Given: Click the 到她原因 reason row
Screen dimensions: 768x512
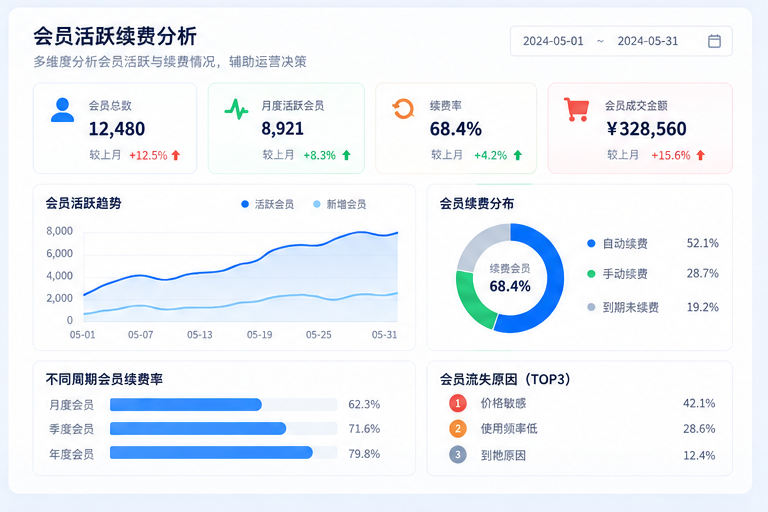Looking at the screenshot, I should [x=582, y=455].
